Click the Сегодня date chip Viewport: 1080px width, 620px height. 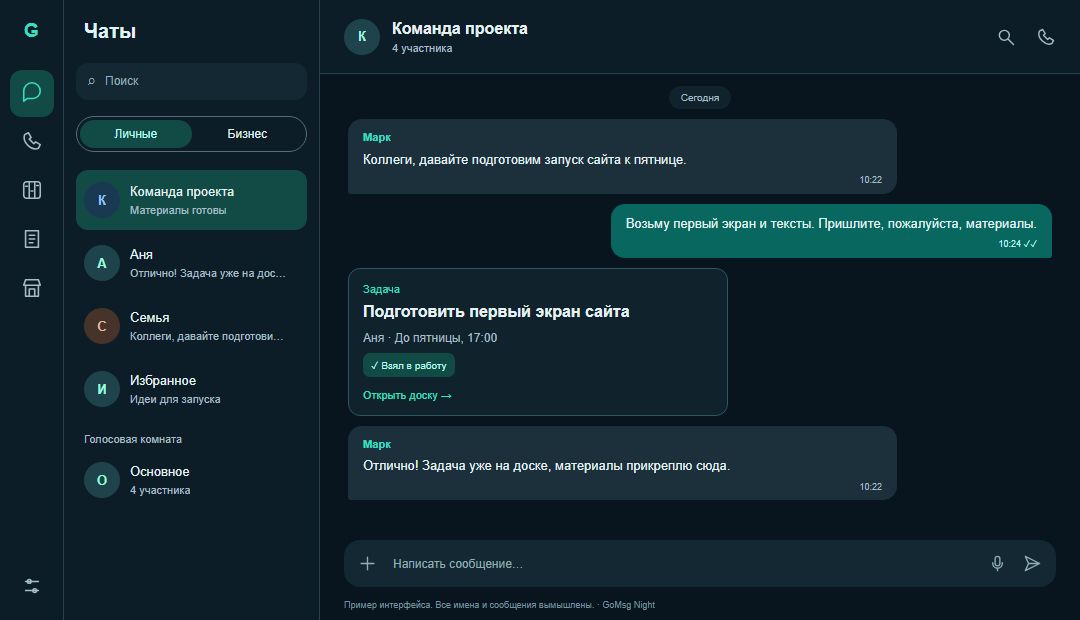pyautogui.click(x=700, y=98)
